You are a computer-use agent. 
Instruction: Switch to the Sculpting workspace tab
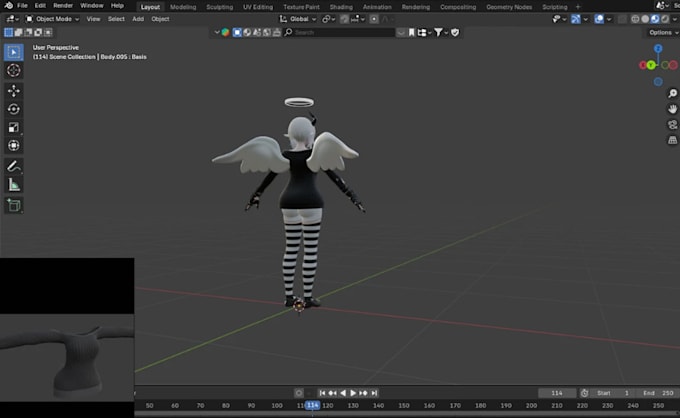click(219, 7)
